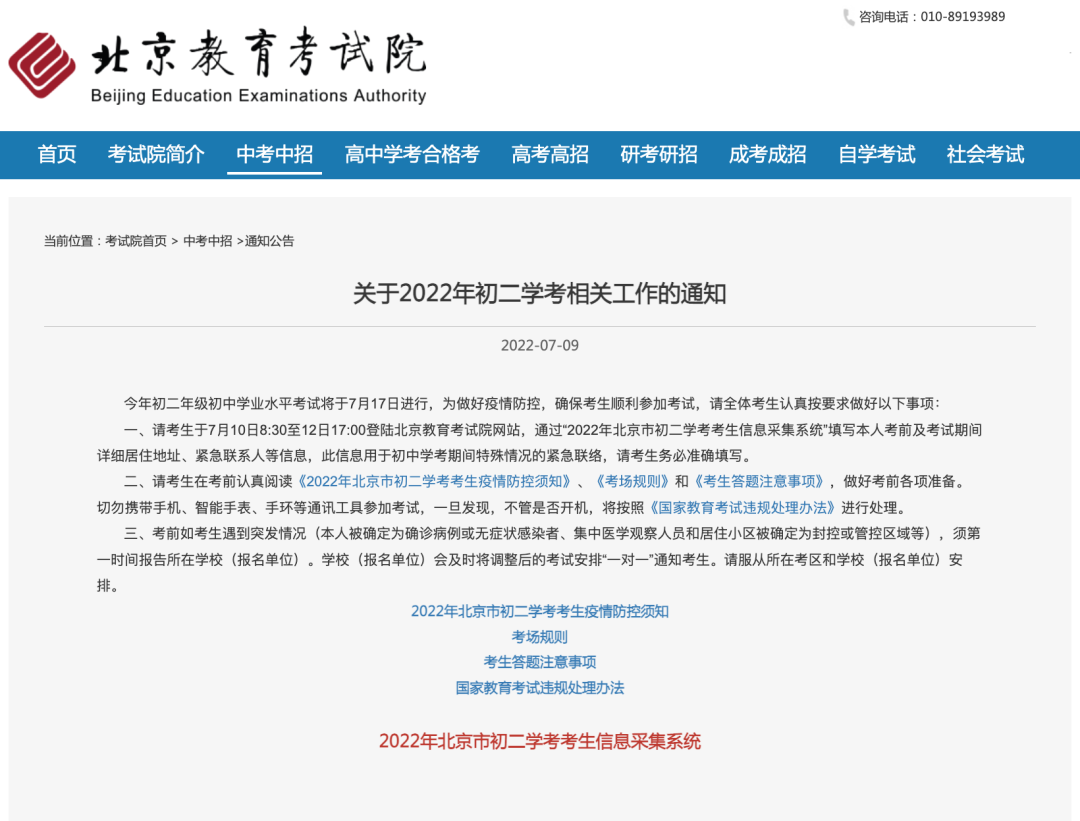The image size is (1080, 821).
Task: Open inline link 《2022年北京市初二学考考生疫情防控须知》
Action: point(437,481)
